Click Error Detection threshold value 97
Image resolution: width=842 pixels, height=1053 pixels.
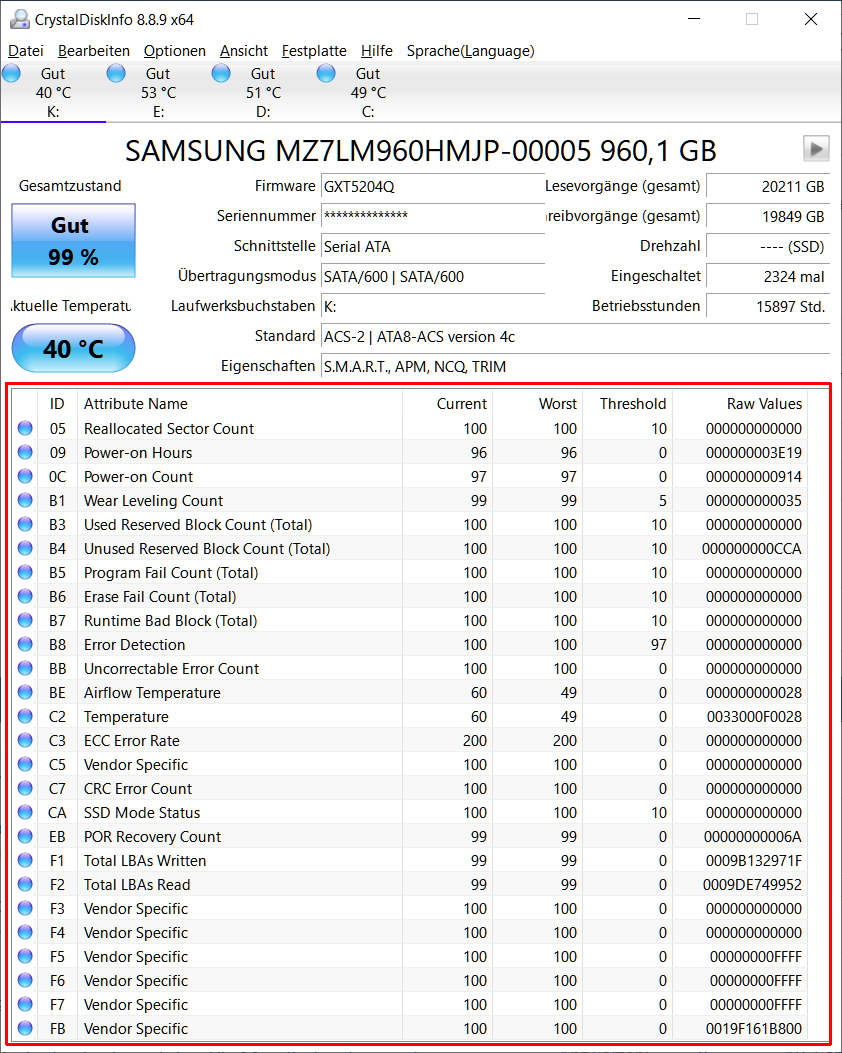point(659,645)
